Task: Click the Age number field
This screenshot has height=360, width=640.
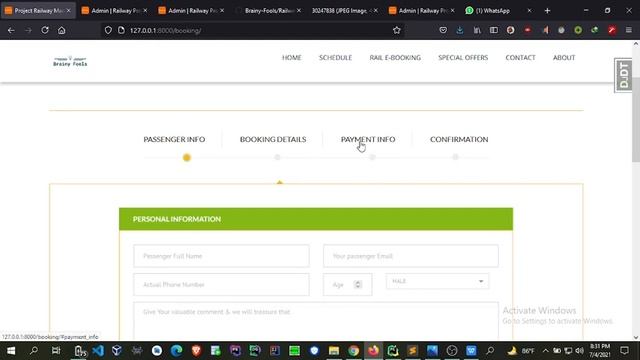Action: coord(347,284)
